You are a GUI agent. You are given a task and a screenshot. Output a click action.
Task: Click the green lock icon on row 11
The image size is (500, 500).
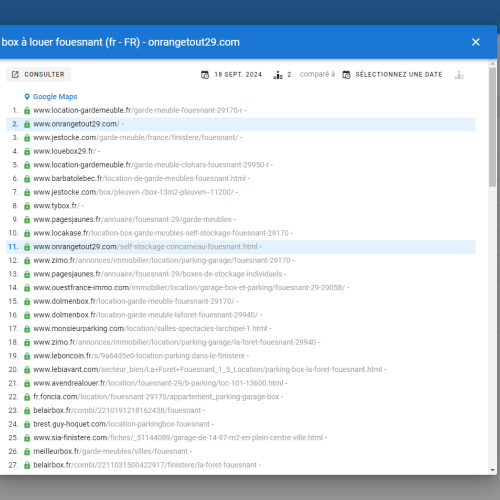(x=27, y=247)
